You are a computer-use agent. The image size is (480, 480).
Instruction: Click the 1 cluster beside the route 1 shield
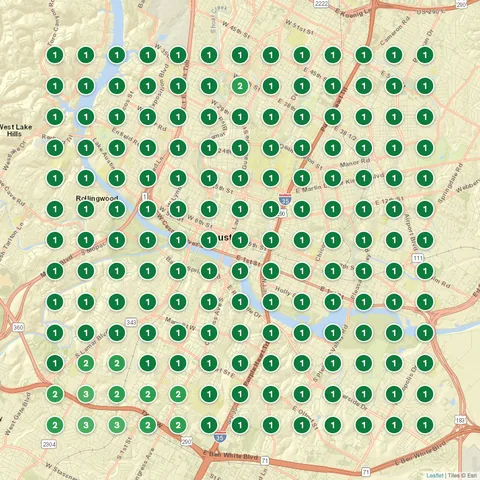[x=147, y=209]
